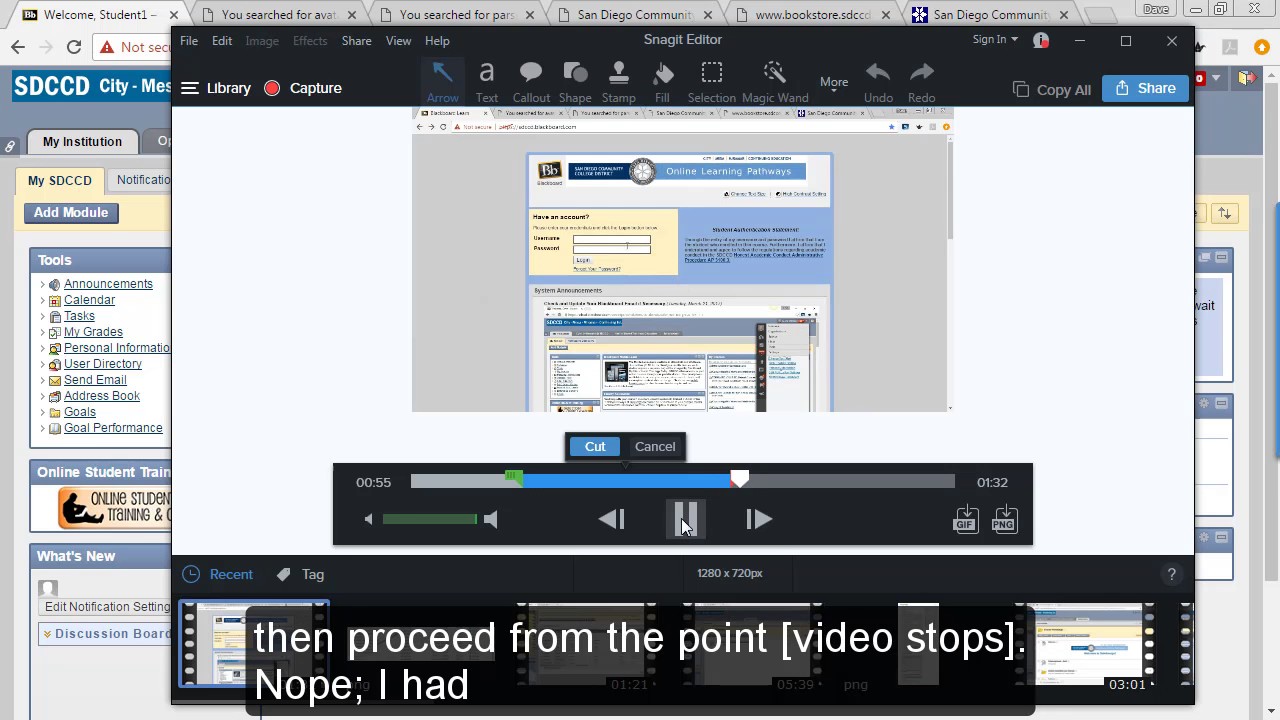Image resolution: width=1280 pixels, height=720 pixels.
Task: Switch to the Recent tray tab
Action: [218, 574]
